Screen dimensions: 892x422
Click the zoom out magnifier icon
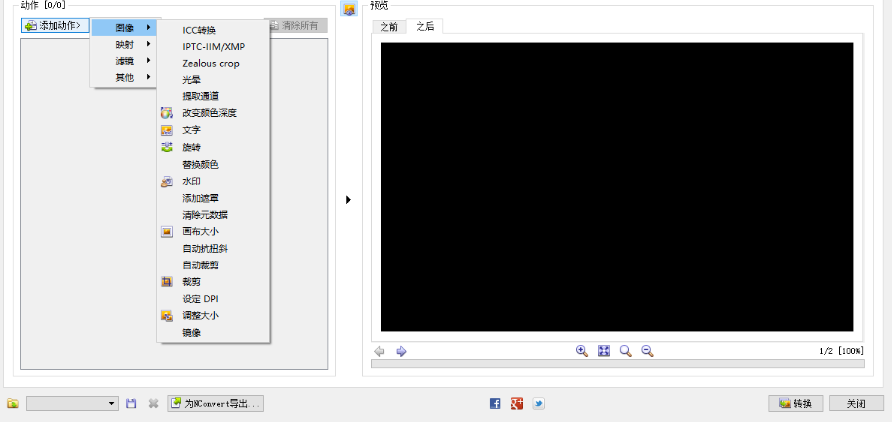647,351
